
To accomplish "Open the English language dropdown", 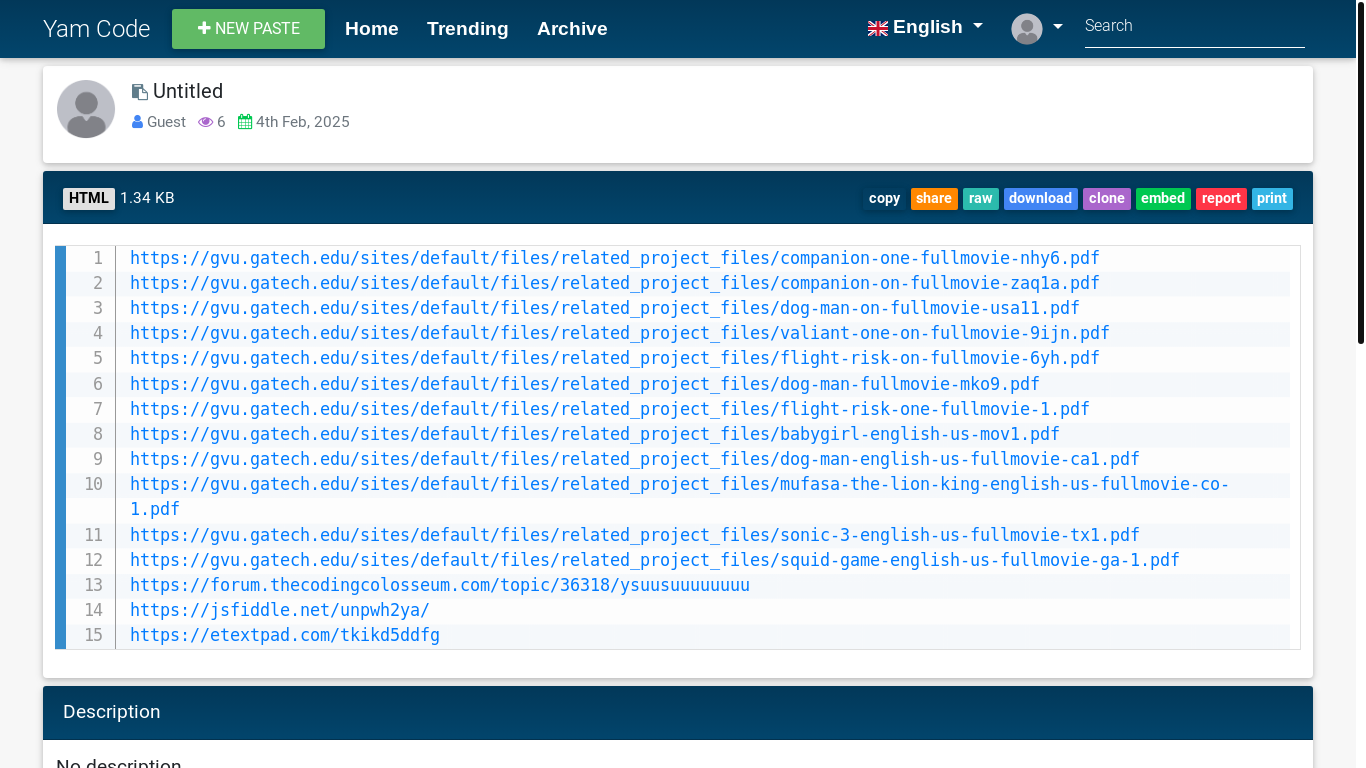I will [925, 28].
